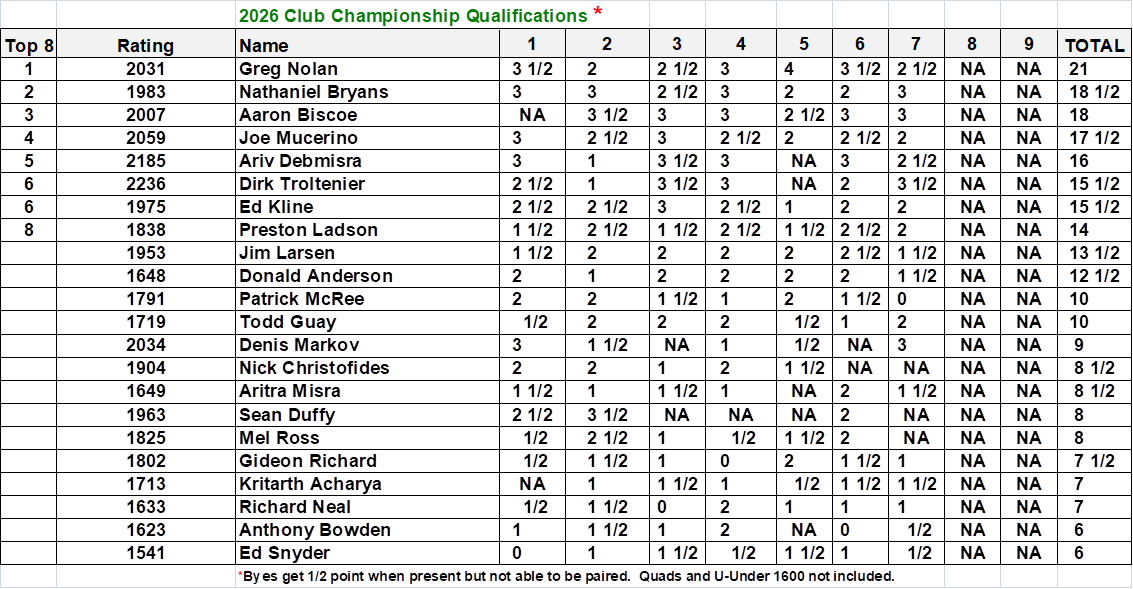Click Joe Mucerino's name cell
Viewport: 1133px width, 589px height.
tap(298, 138)
